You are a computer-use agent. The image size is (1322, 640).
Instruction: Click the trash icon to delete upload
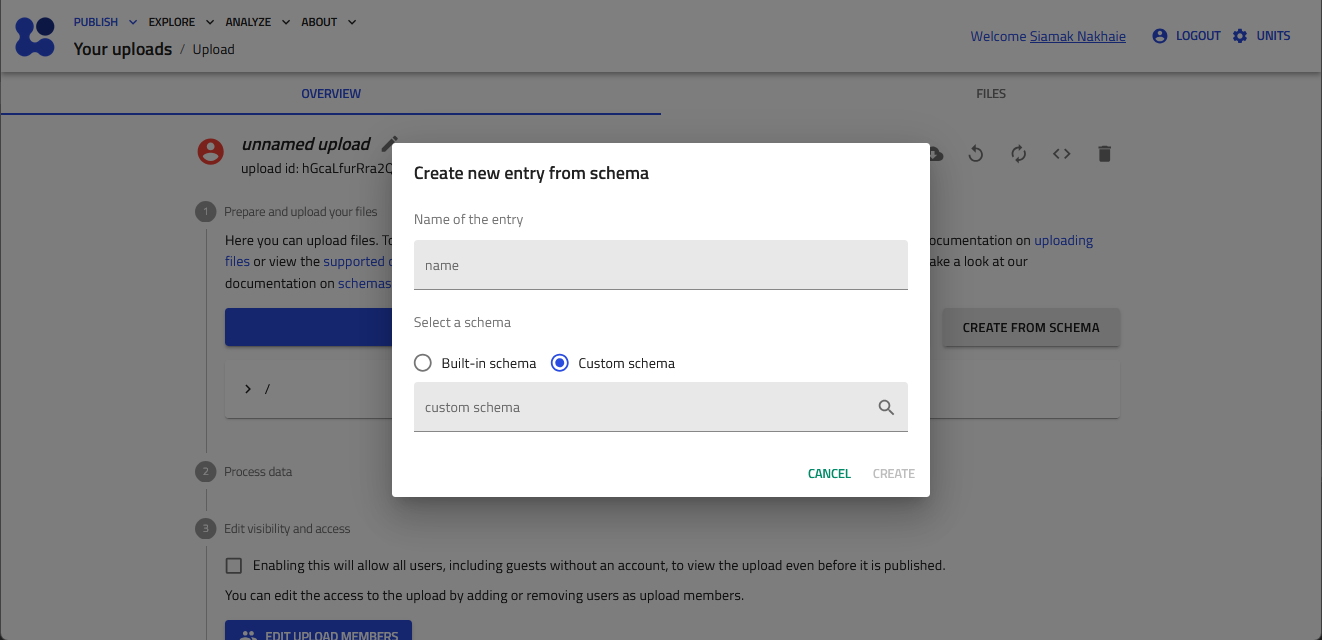(x=1104, y=154)
